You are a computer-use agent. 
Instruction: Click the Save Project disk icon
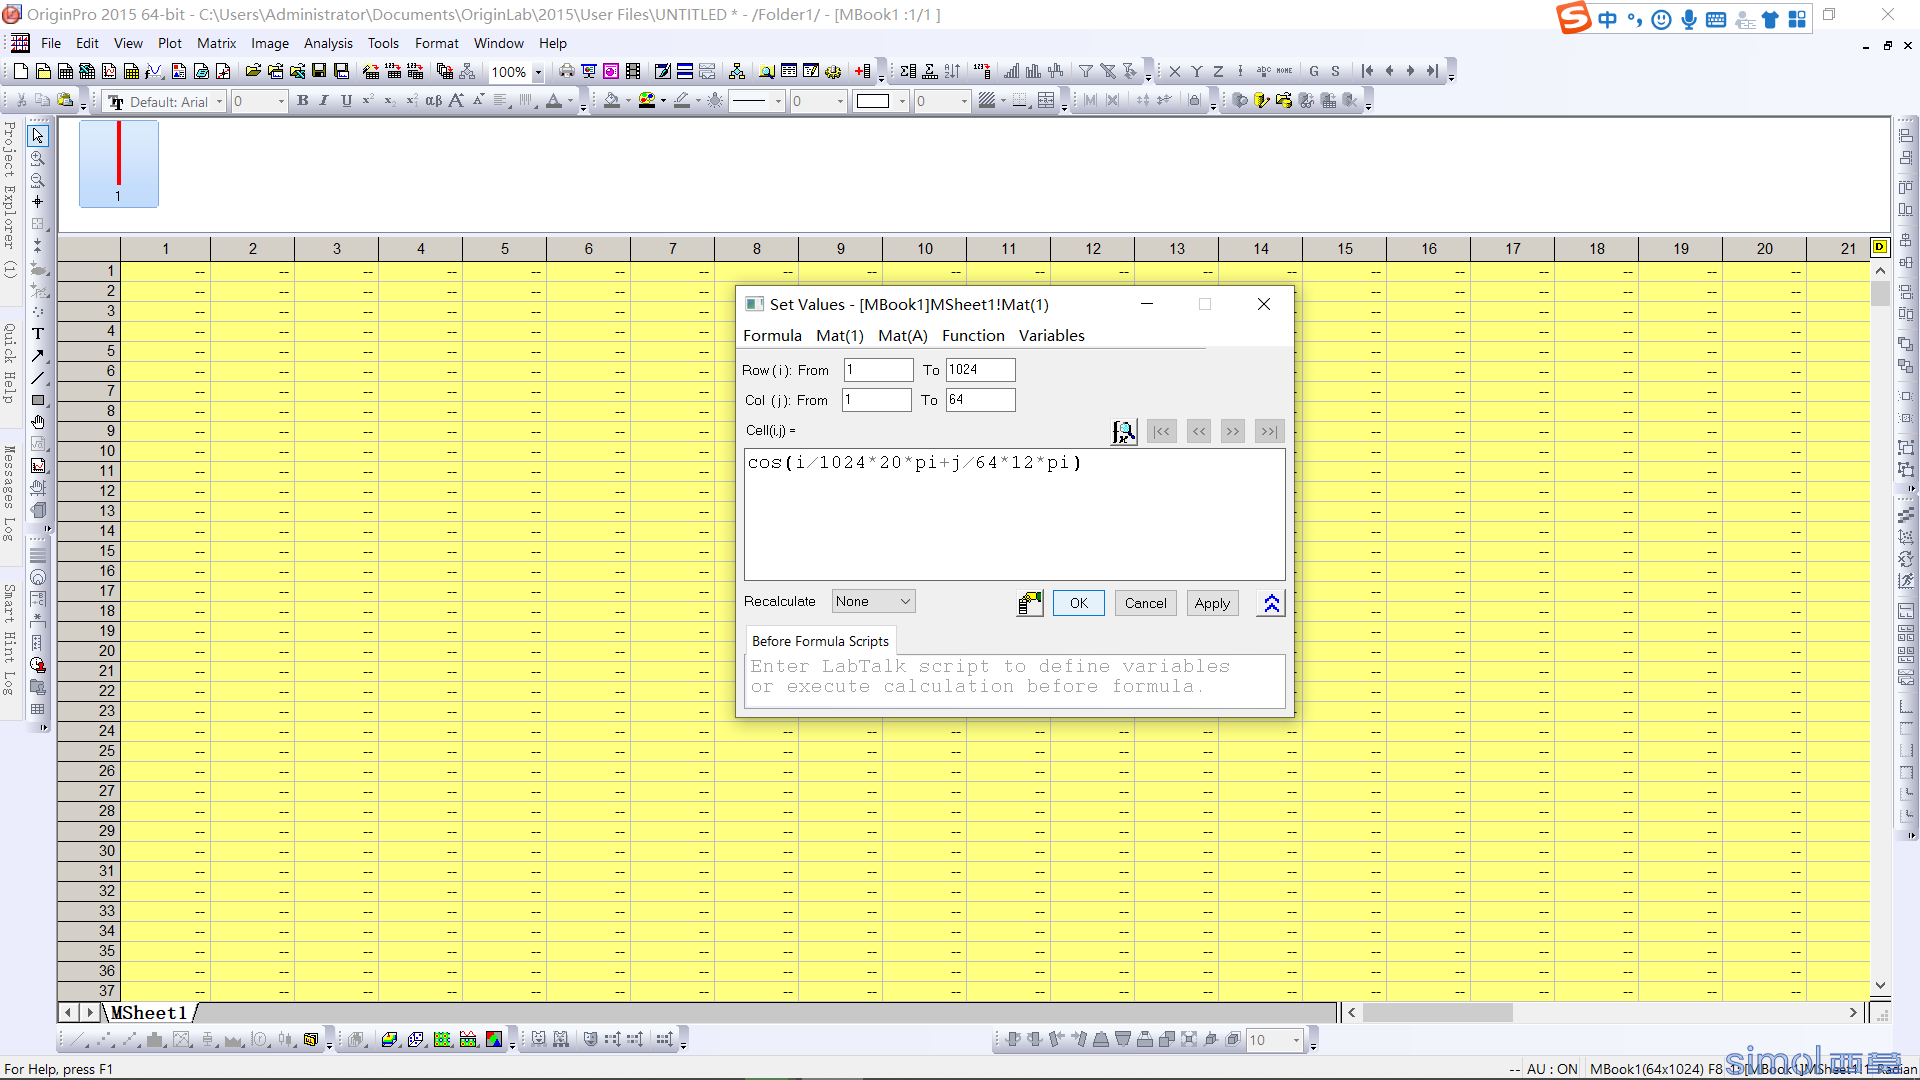pos(319,71)
